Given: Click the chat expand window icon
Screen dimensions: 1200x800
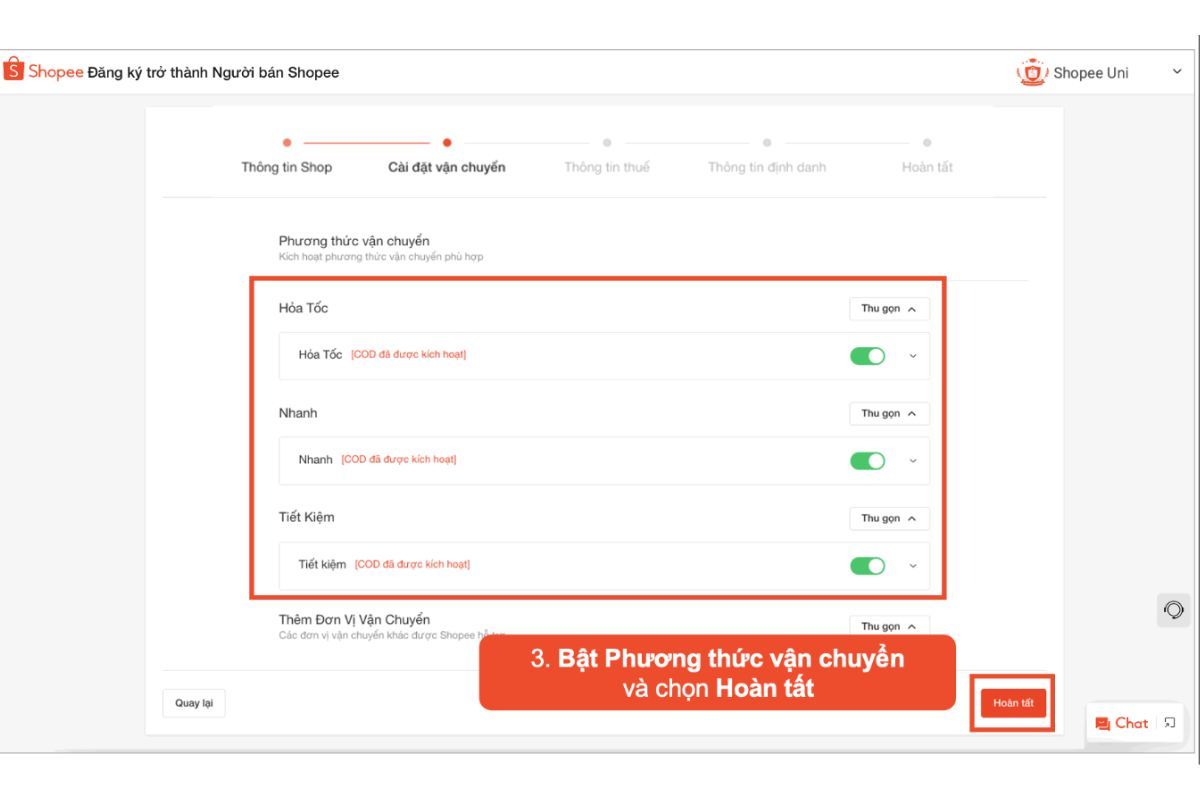Looking at the screenshot, I should [x=1169, y=723].
